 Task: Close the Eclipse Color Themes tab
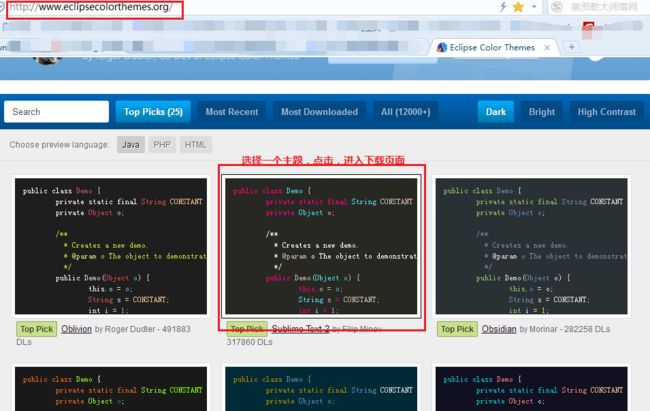[x=547, y=48]
